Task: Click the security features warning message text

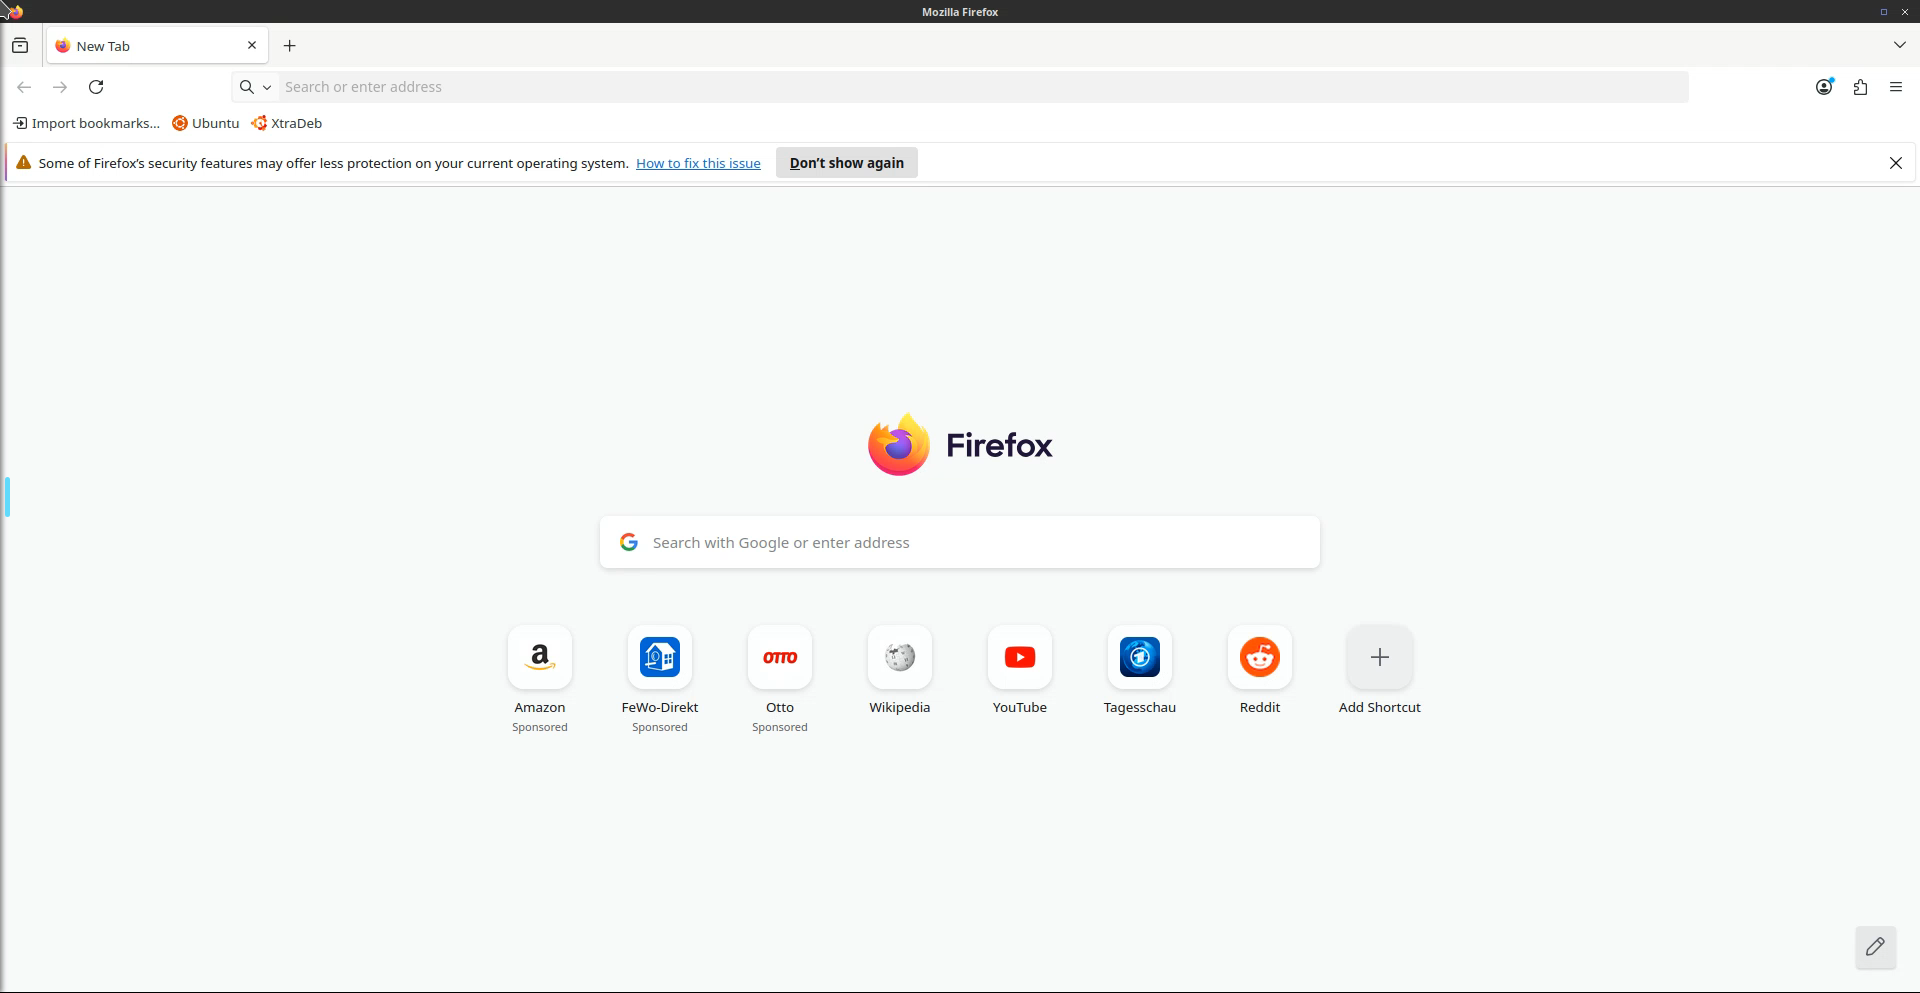Action: (x=333, y=163)
